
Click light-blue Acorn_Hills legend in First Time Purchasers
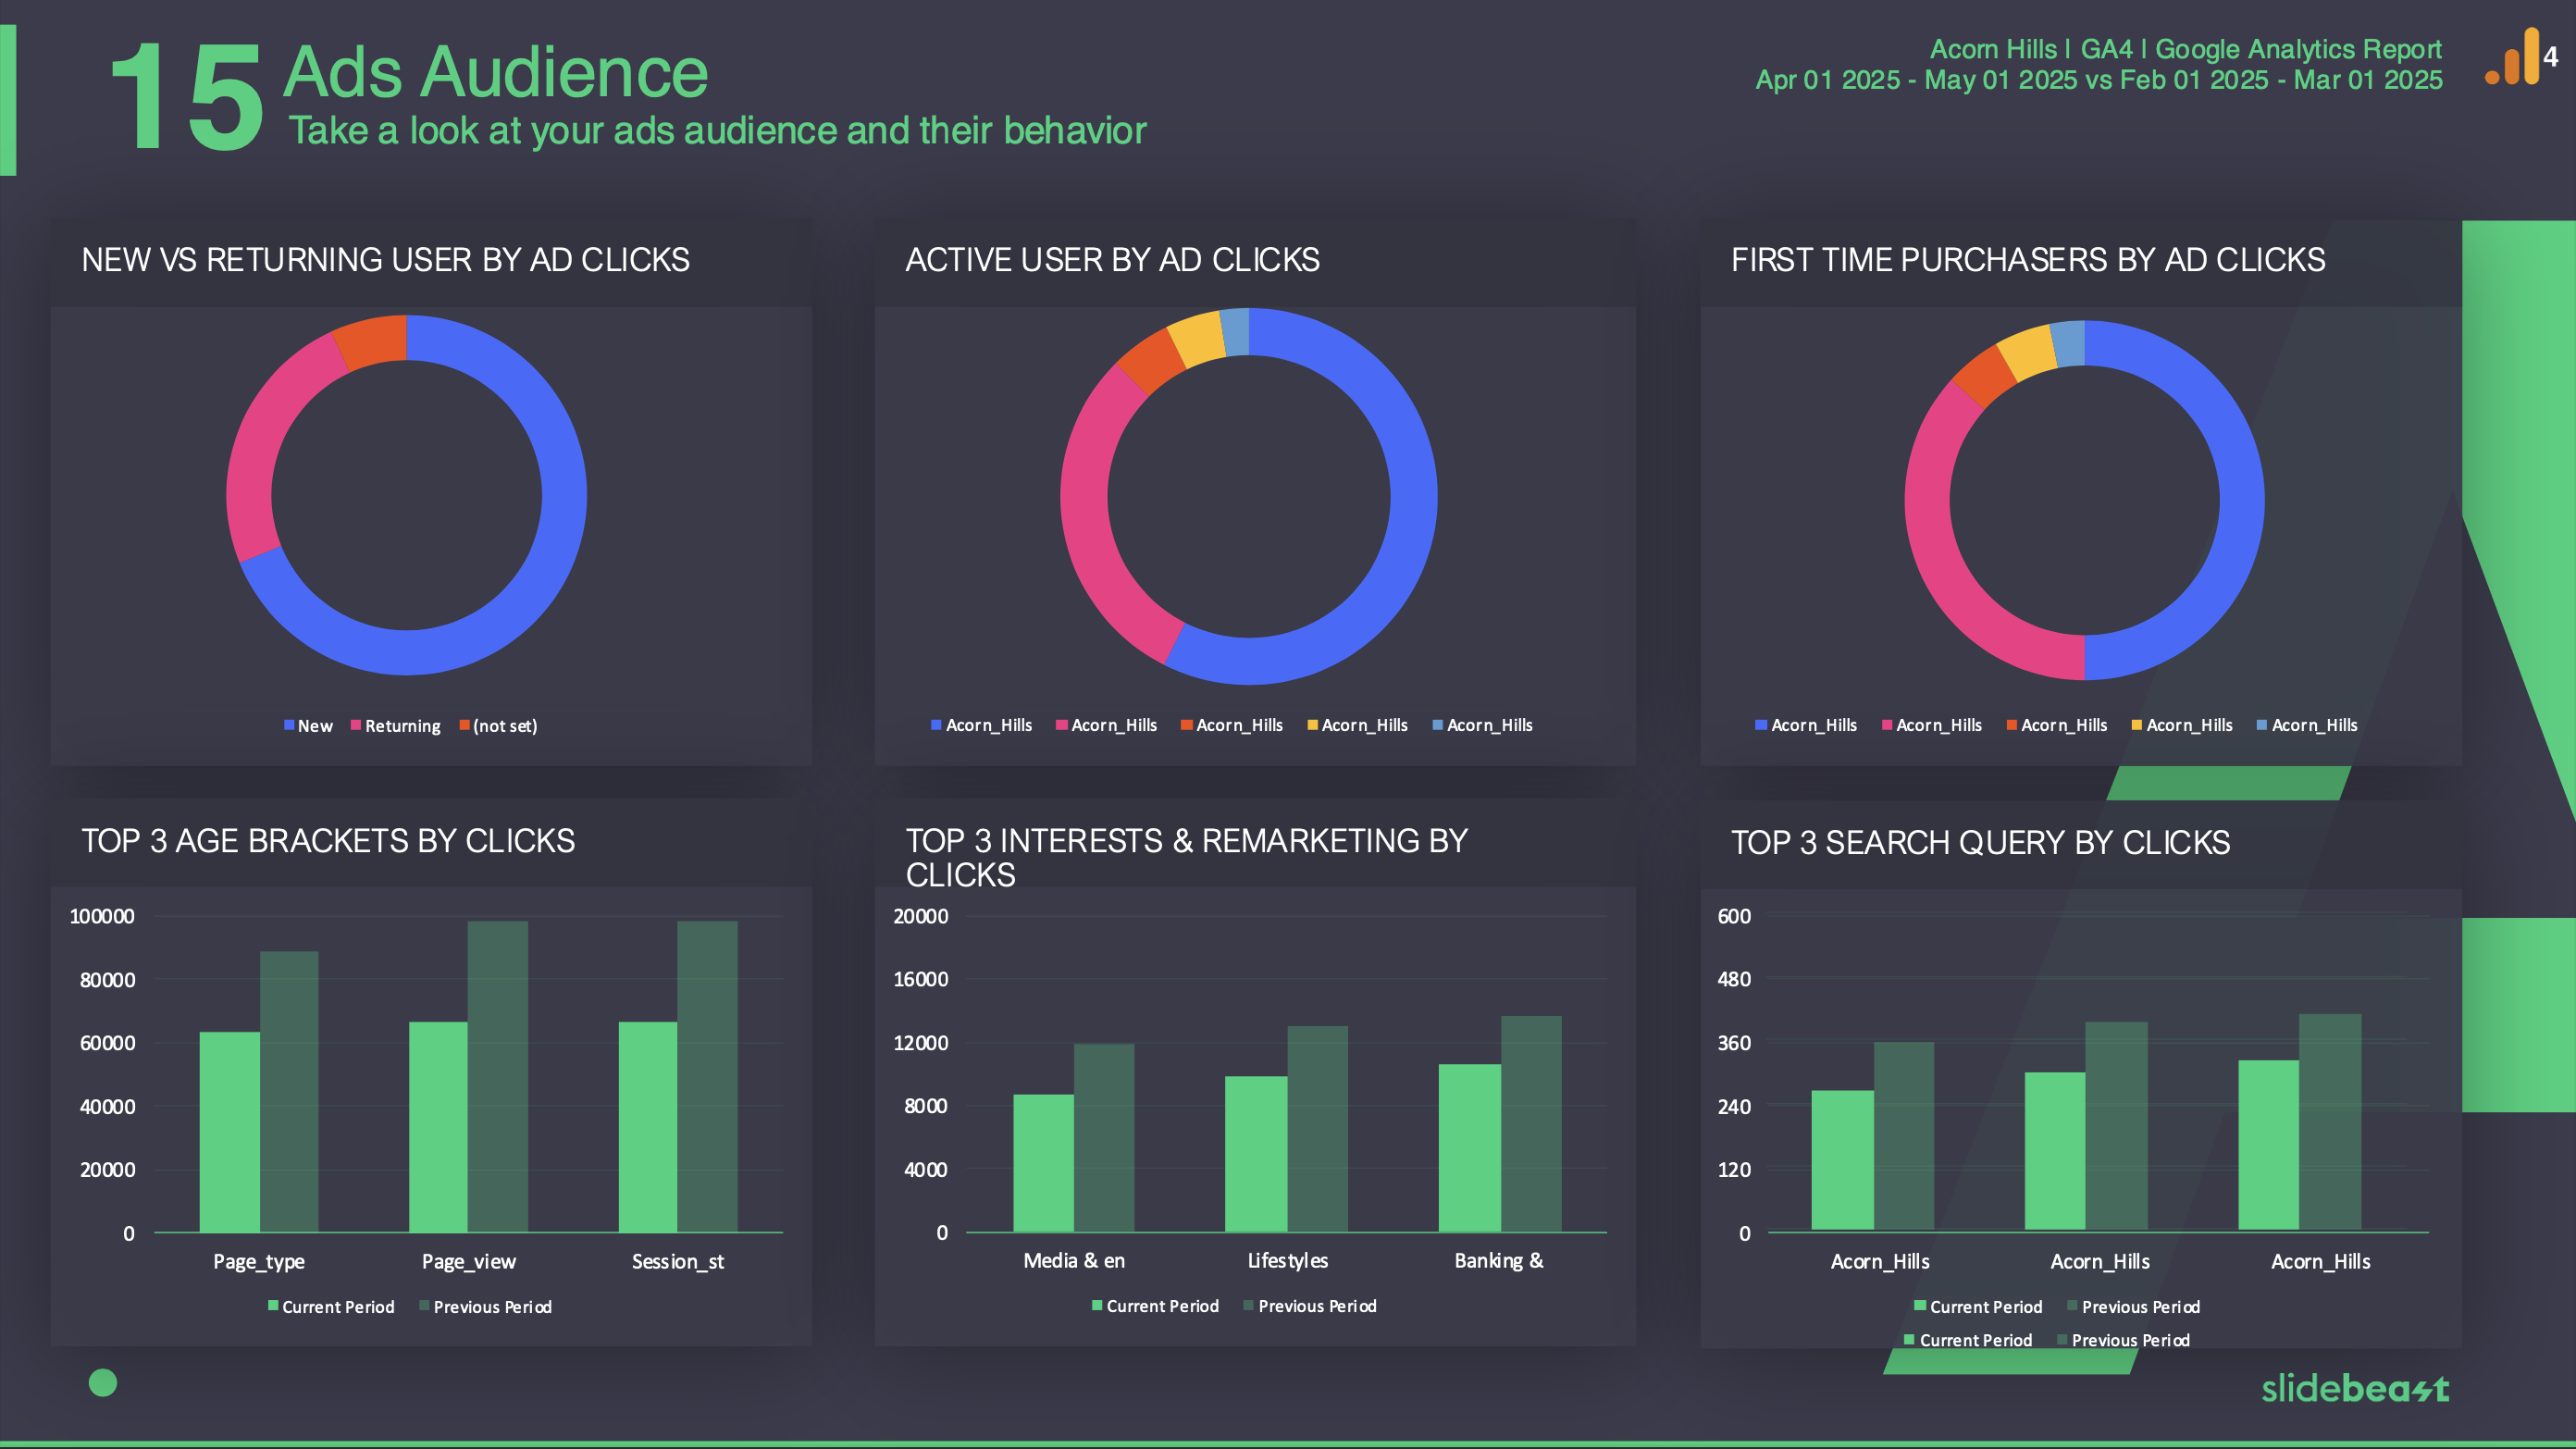2306,725
